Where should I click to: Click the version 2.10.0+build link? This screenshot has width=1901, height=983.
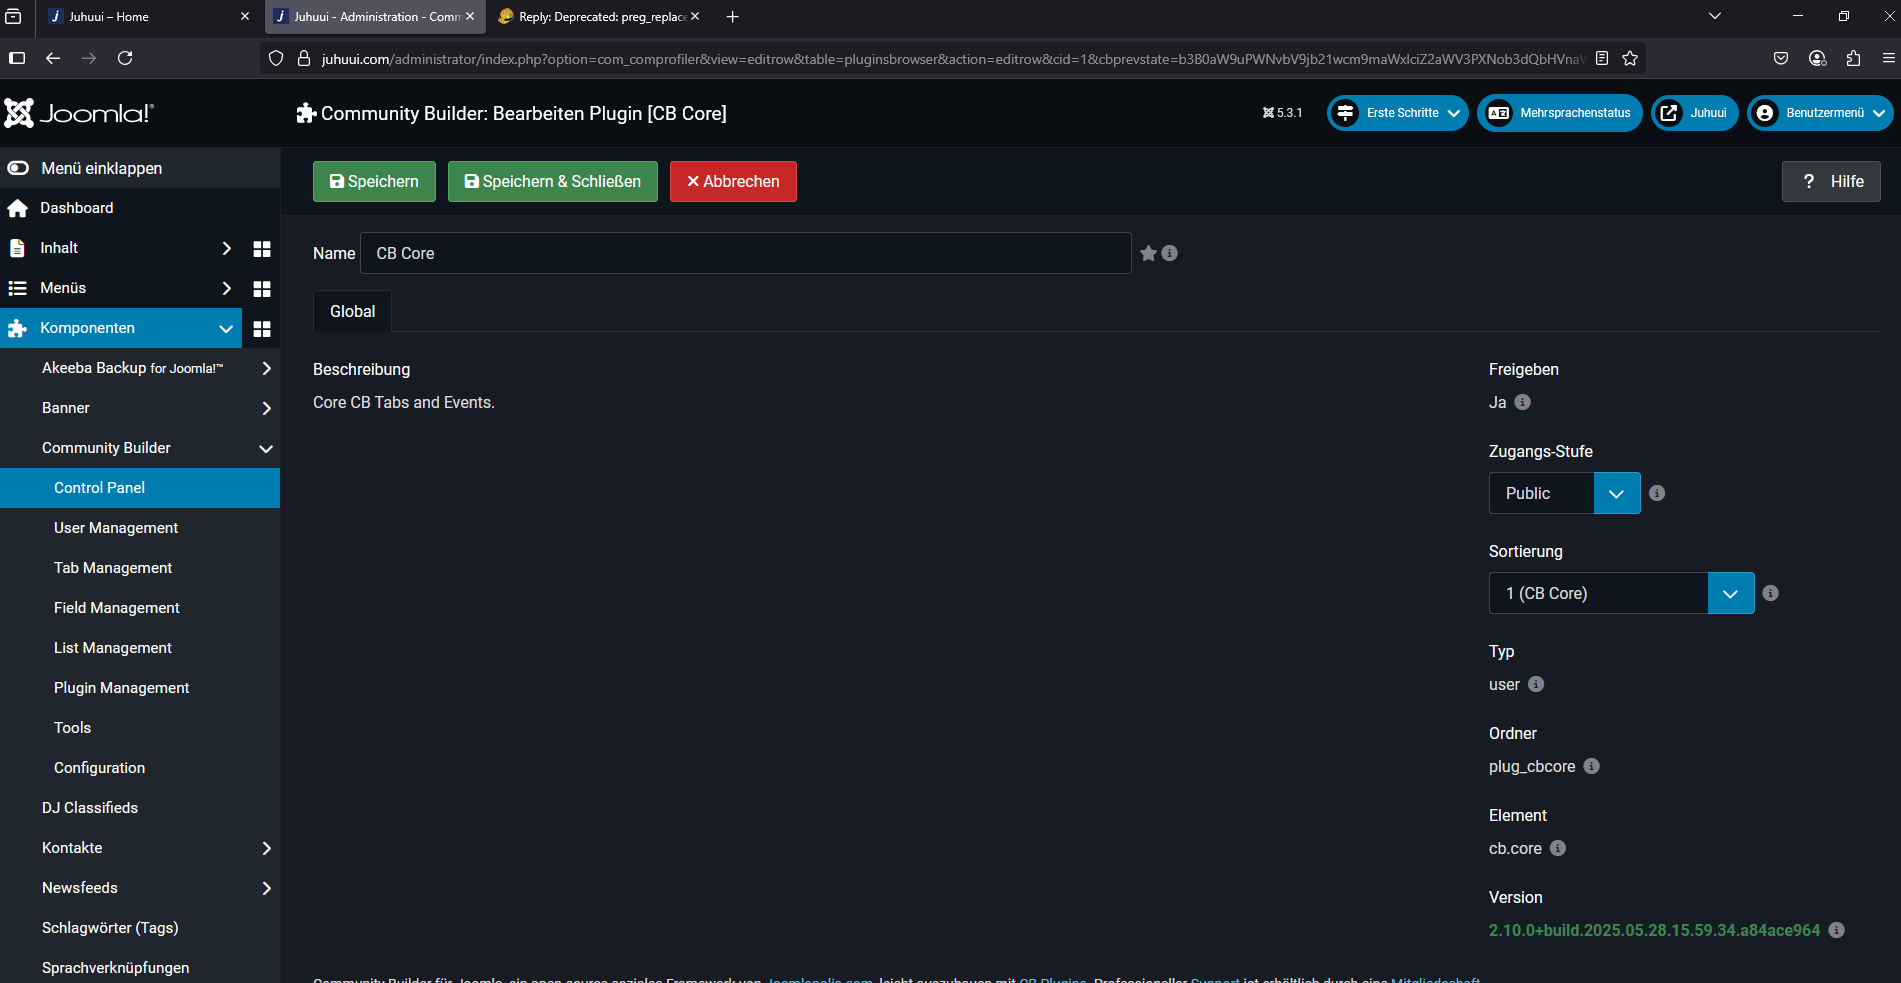(1654, 930)
